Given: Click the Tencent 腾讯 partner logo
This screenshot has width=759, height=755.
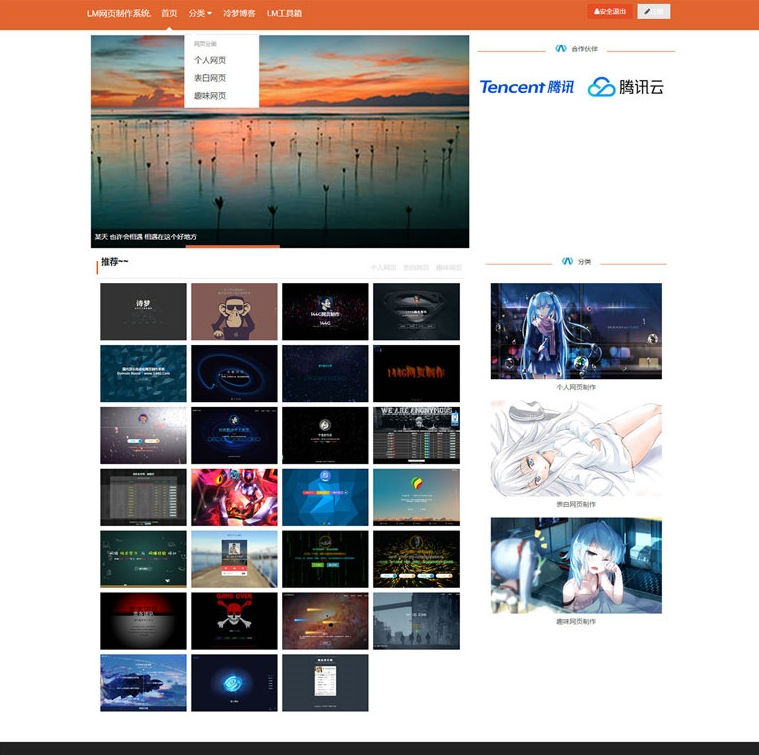Looking at the screenshot, I should (527, 87).
